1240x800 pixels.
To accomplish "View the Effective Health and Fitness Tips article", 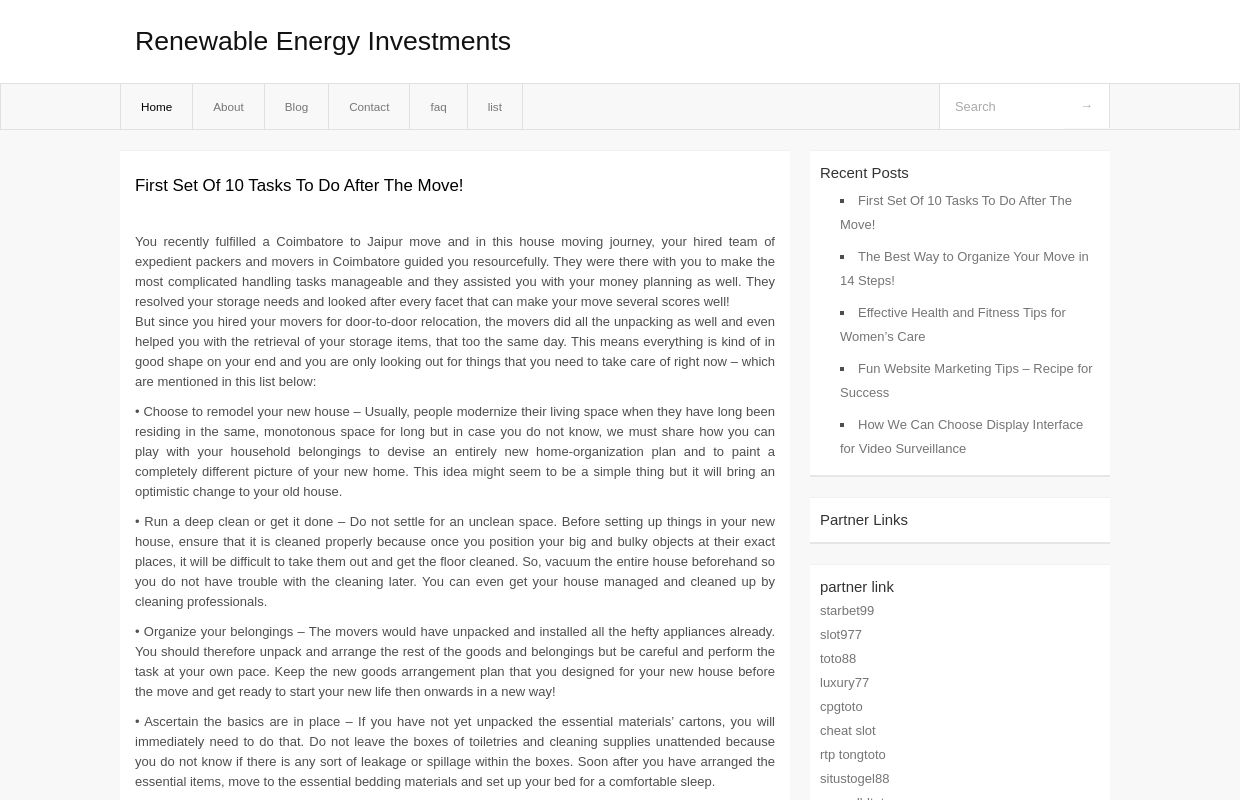I will coord(953,324).
